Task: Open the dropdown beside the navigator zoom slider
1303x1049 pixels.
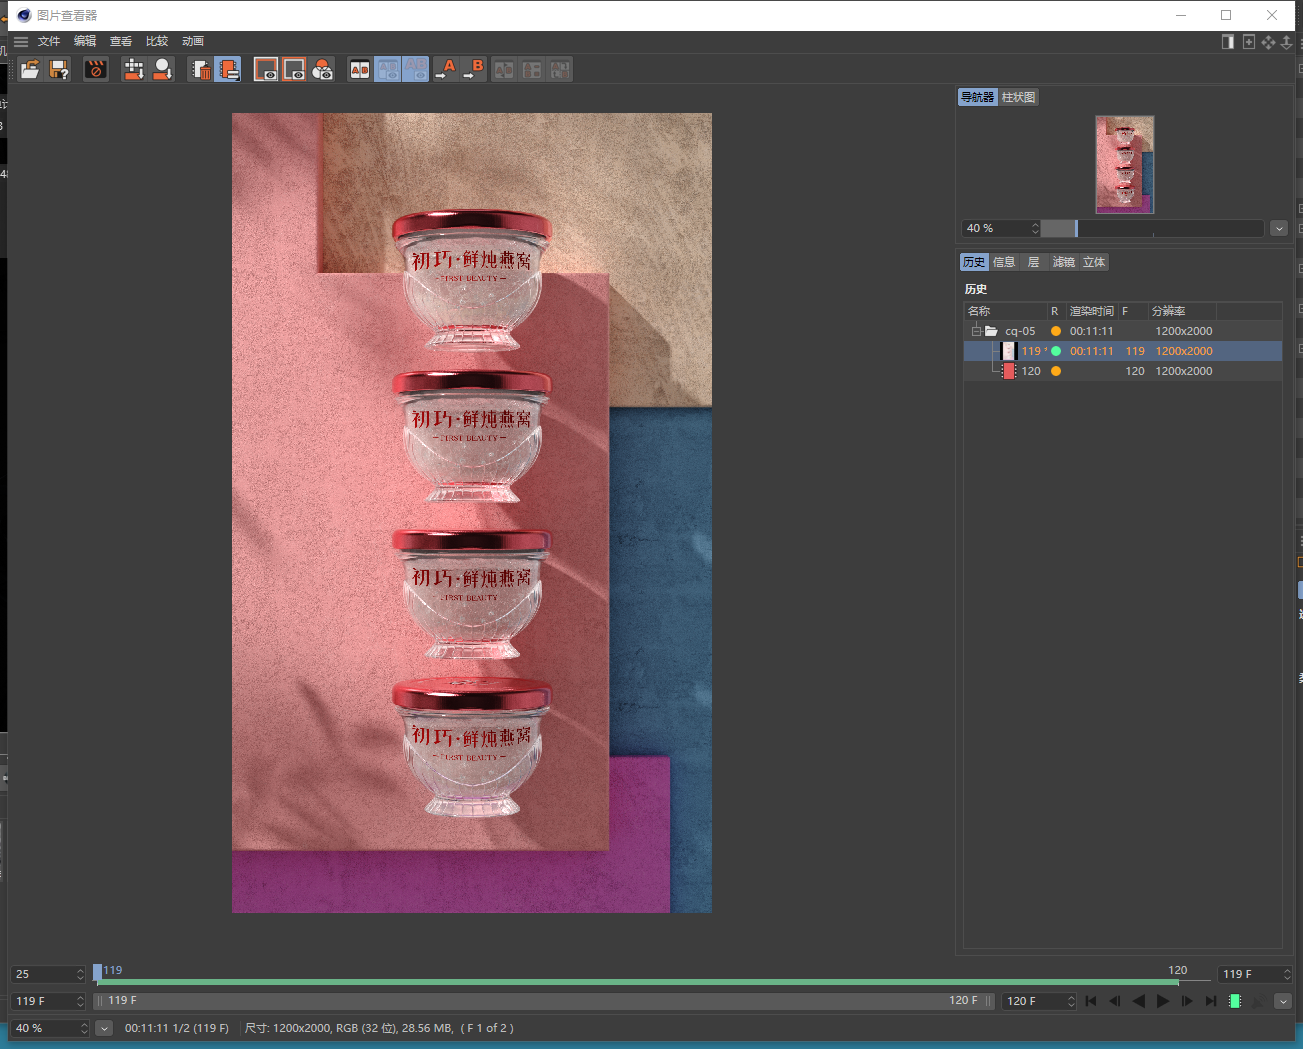Action: pos(1279,228)
